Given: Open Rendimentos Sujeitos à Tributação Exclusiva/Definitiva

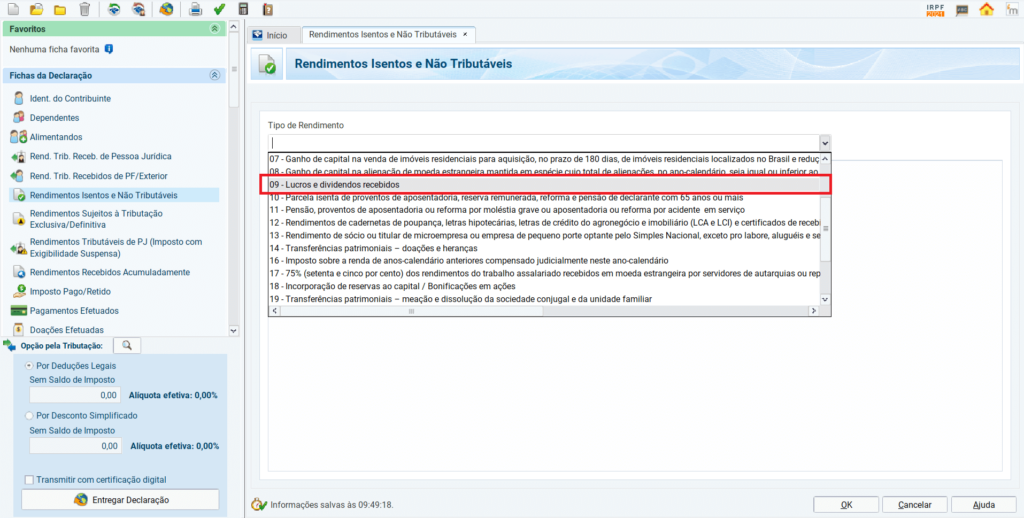Looking at the screenshot, I should [x=96, y=219].
